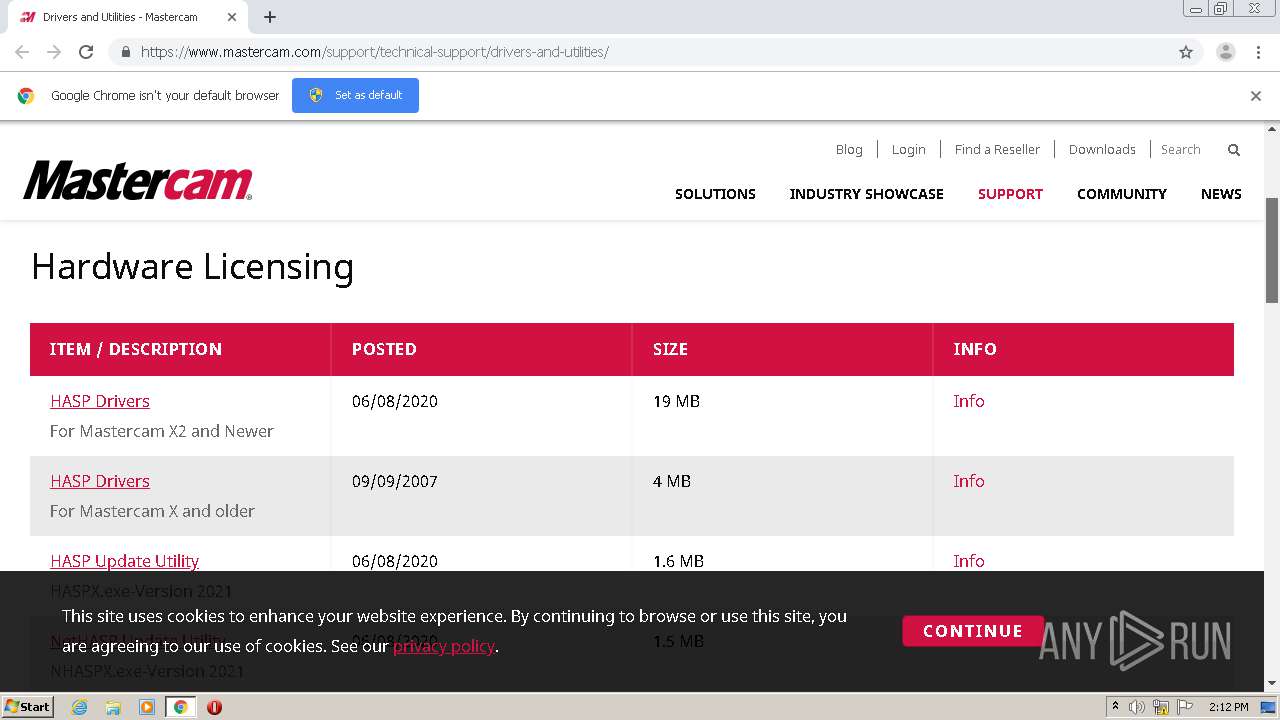This screenshot has height=720, width=1280.
Task: Open the privacy policy link
Action: 444,646
